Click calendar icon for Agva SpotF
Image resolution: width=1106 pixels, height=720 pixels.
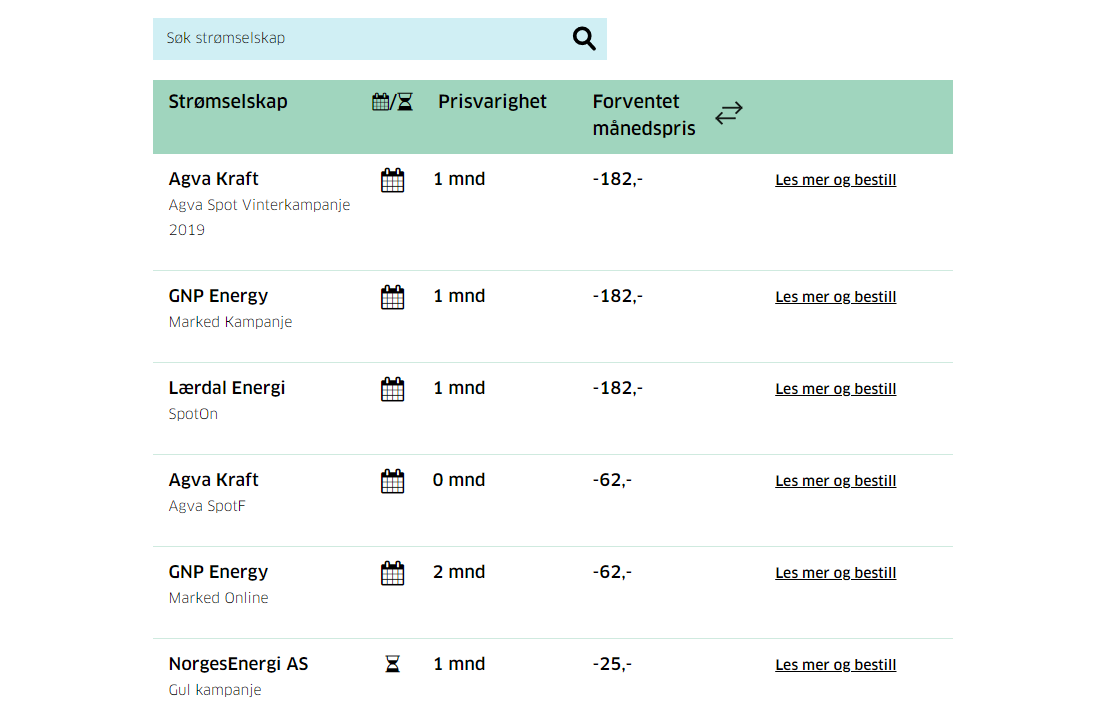click(393, 481)
